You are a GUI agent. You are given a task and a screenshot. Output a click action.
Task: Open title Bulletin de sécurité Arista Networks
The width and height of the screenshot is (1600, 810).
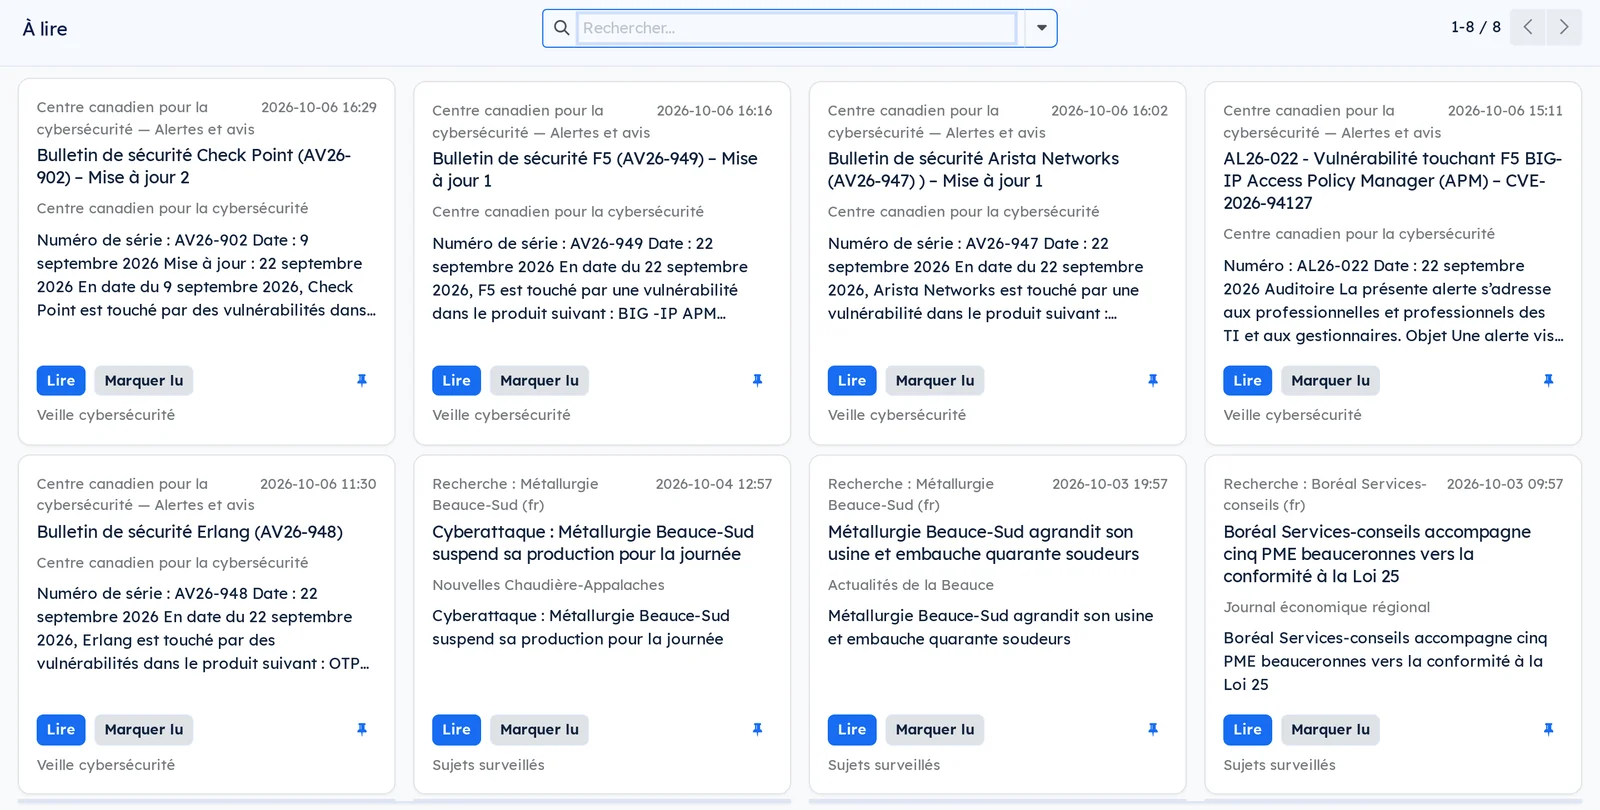[973, 169]
